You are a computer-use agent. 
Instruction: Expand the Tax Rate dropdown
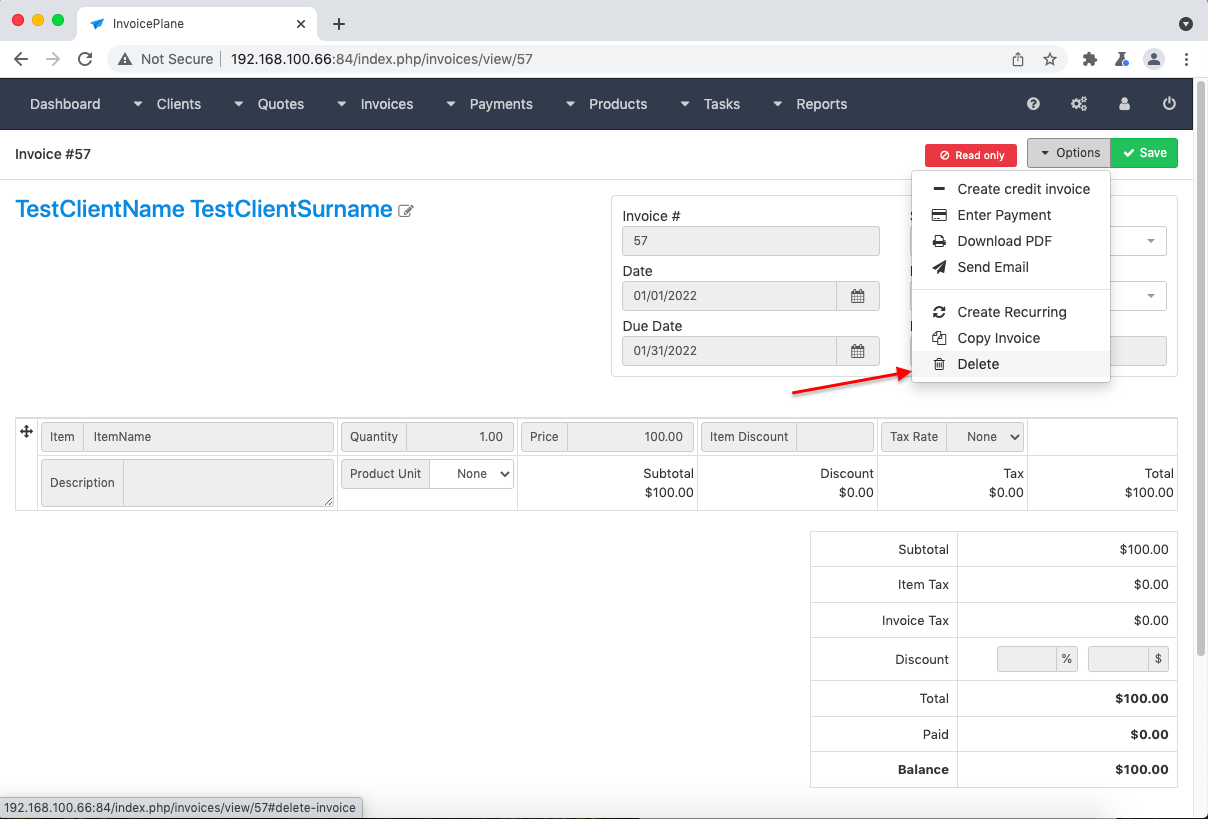click(984, 437)
